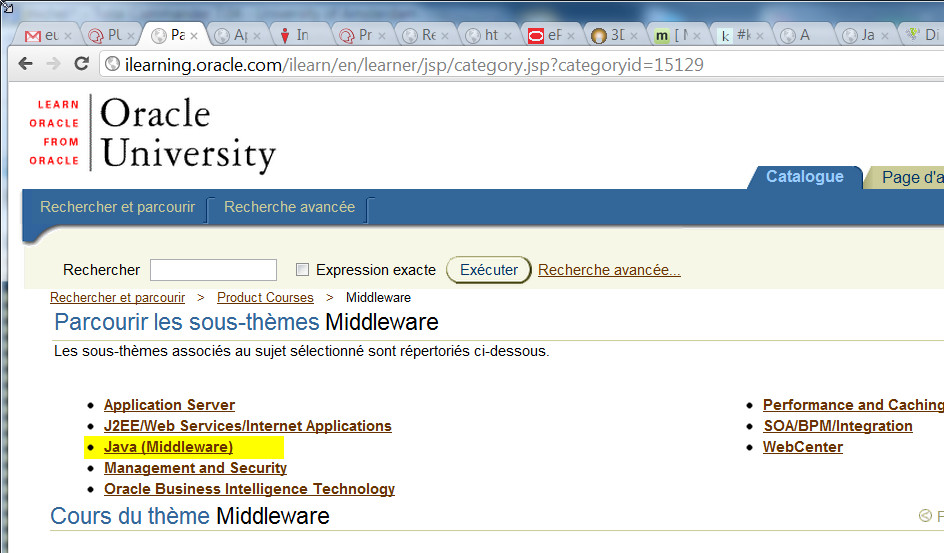
Task: Select 'Rechercher et parcourir' in blue menu
Action: (117, 207)
